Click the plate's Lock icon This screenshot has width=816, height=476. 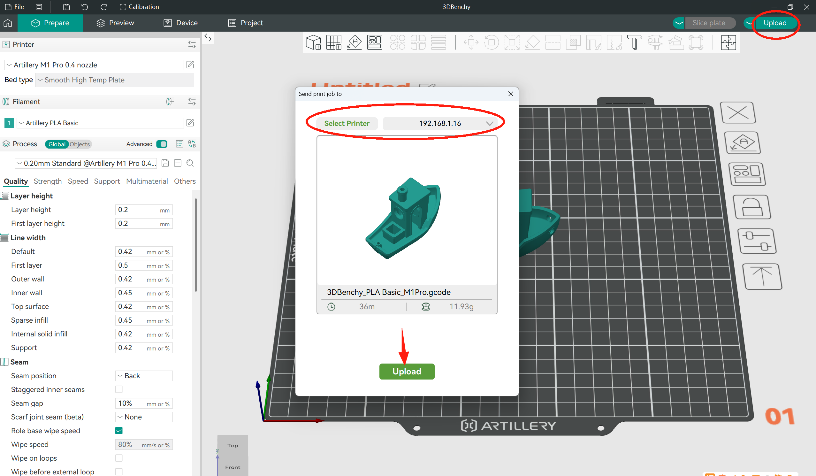(x=752, y=207)
